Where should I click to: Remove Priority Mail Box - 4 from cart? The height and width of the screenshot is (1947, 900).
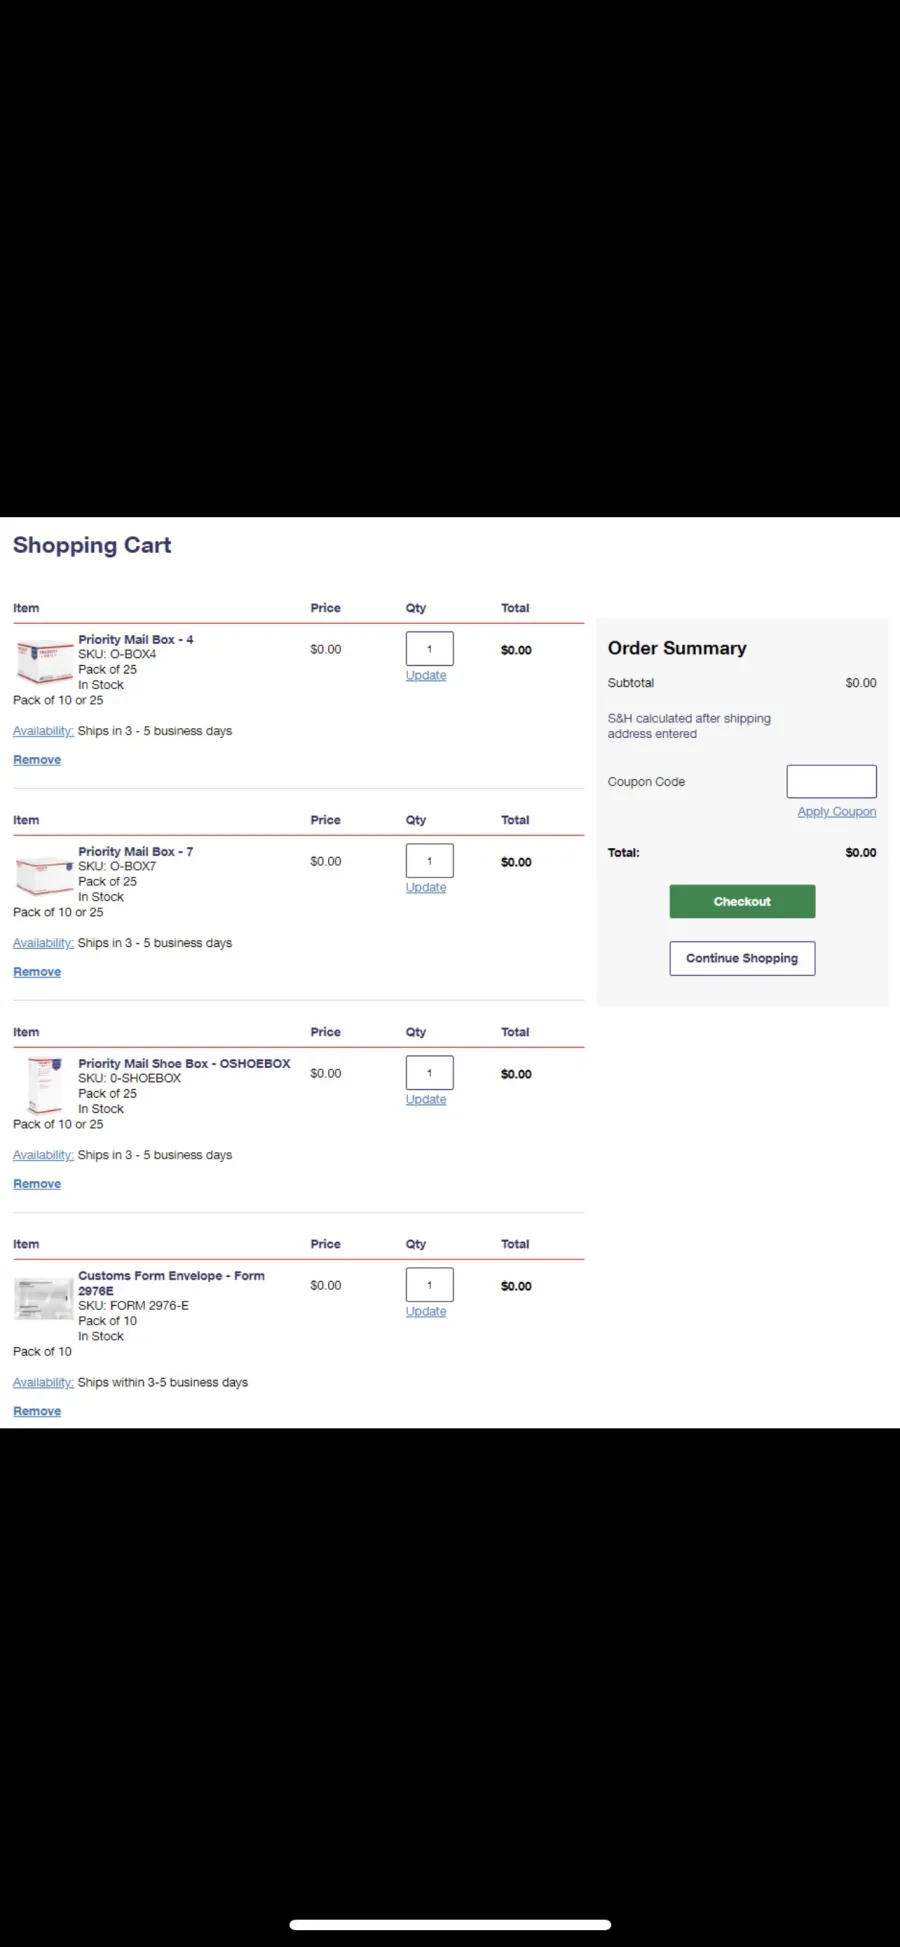[37, 760]
